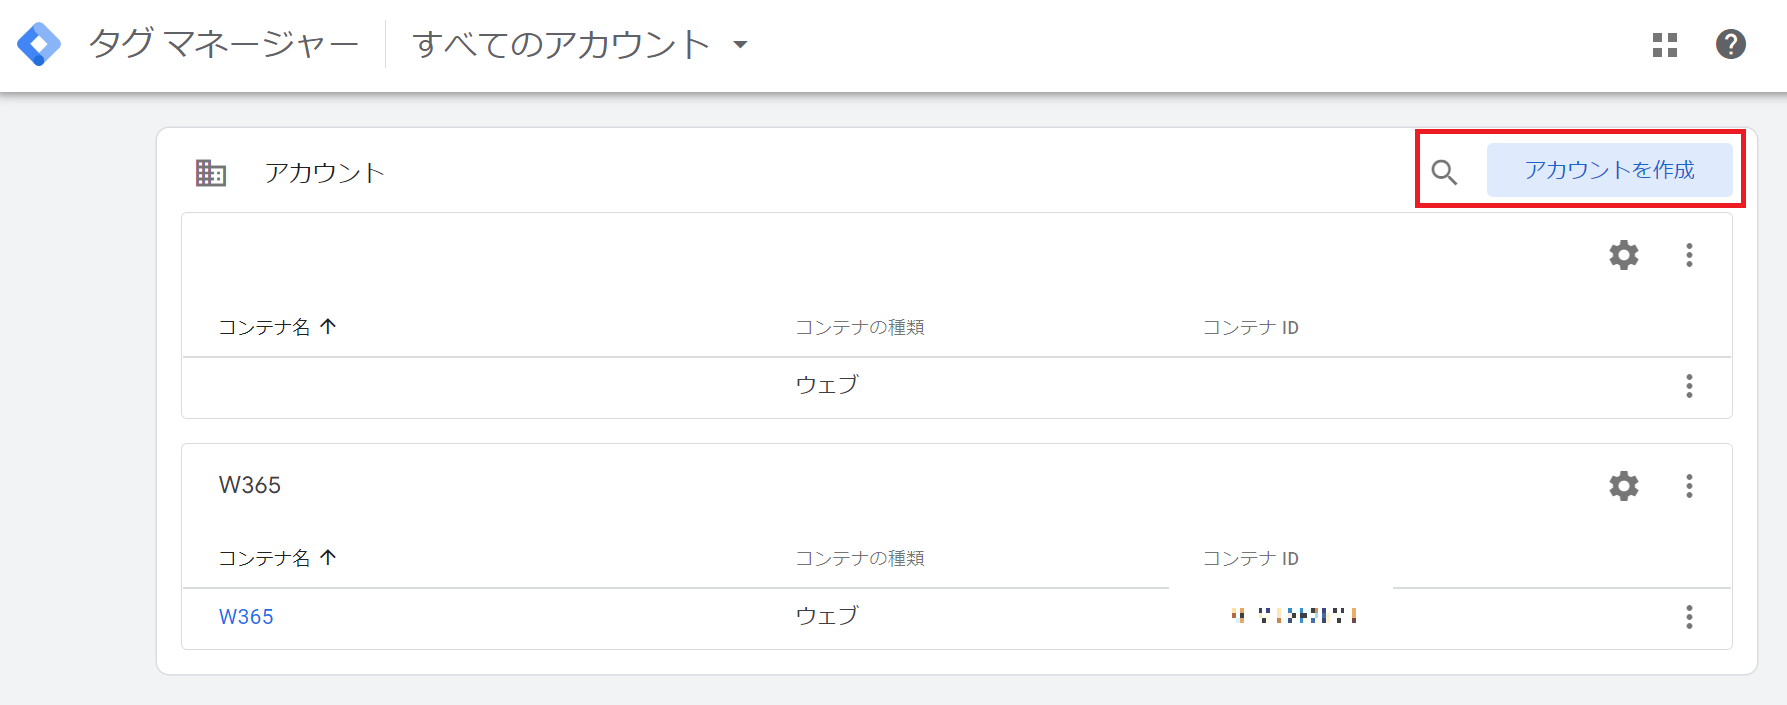Open the overflow menu on the W365 container row
The height and width of the screenshot is (705, 1787).
(x=1689, y=617)
